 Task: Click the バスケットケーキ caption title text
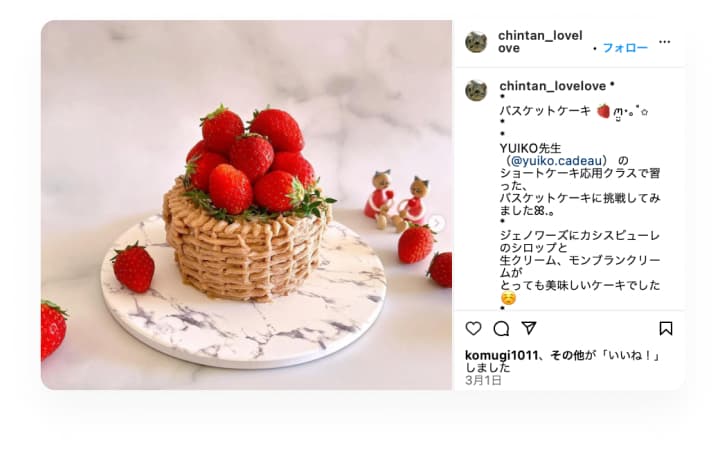point(545,111)
